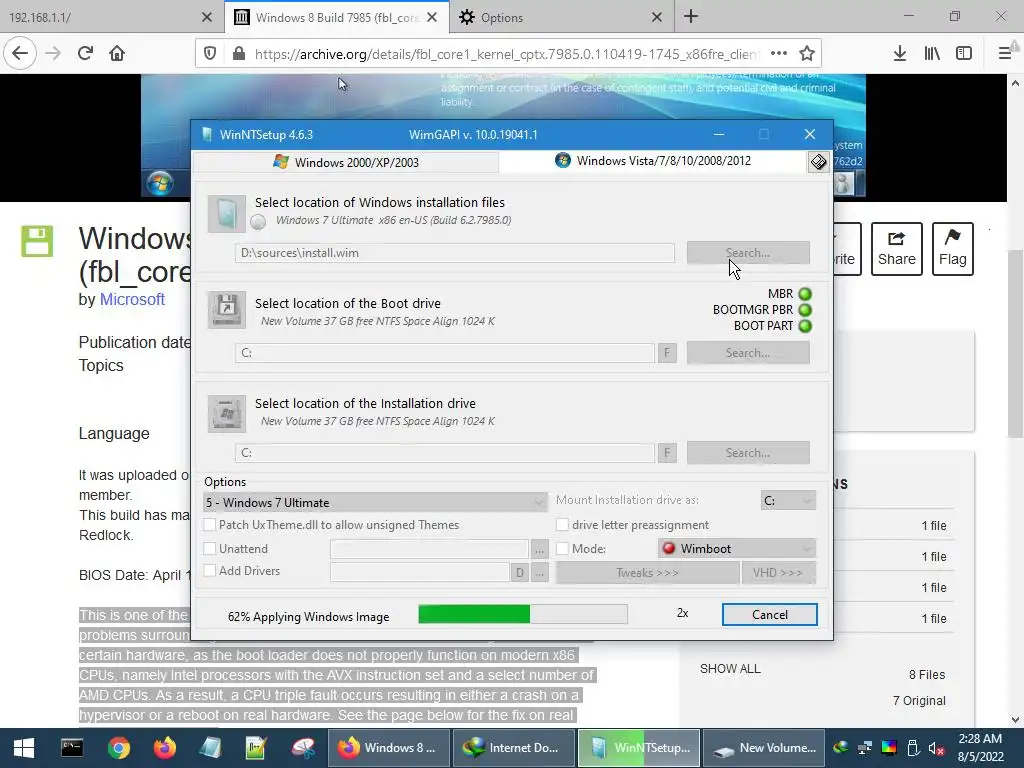Image resolution: width=1024 pixels, height=768 pixels.
Task: Open the Firefox hamburger menu
Action: 1005,54
